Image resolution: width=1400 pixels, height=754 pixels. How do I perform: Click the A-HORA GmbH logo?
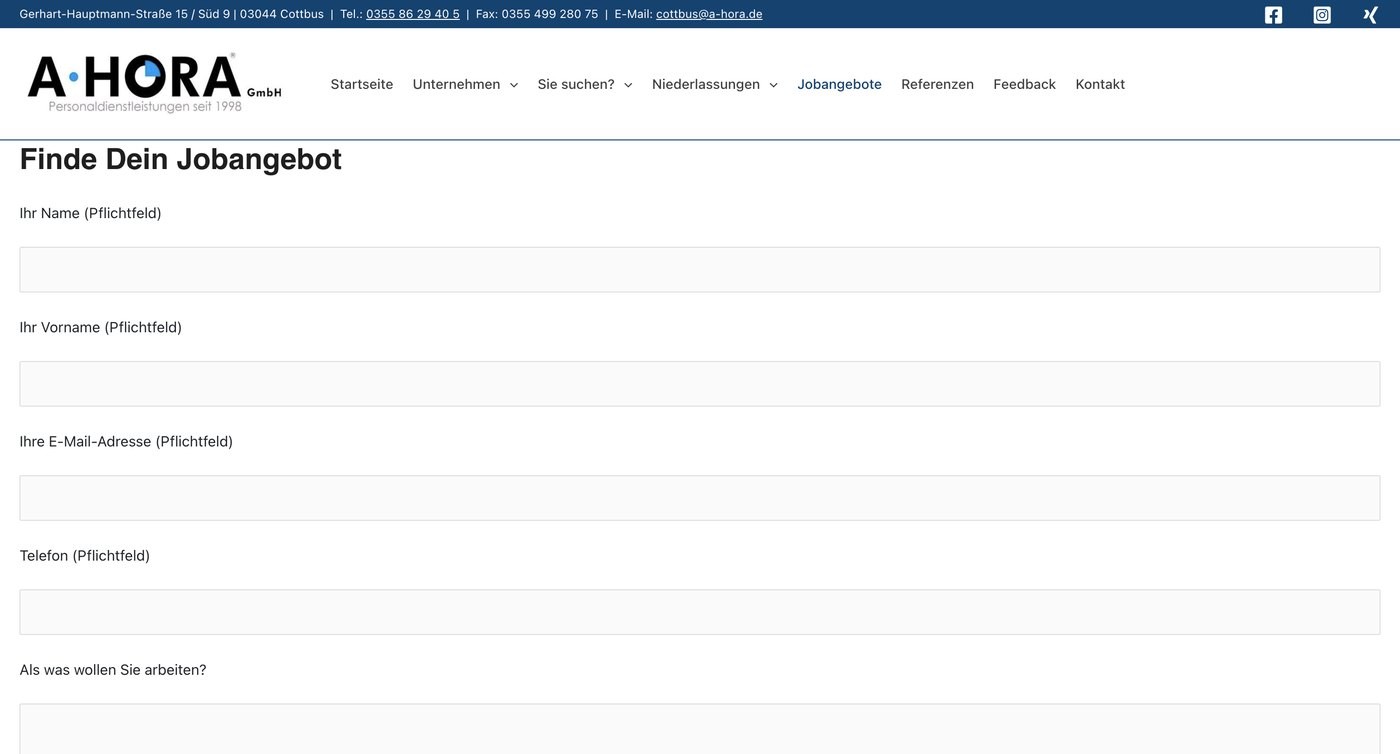coord(155,83)
